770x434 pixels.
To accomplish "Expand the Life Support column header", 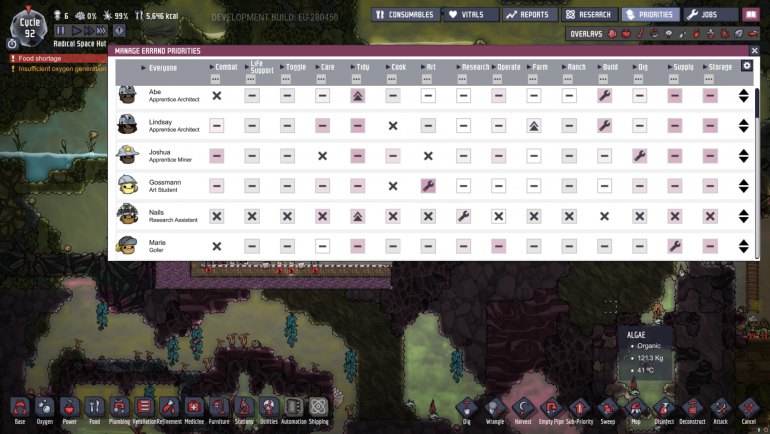I will click(x=259, y=67).
